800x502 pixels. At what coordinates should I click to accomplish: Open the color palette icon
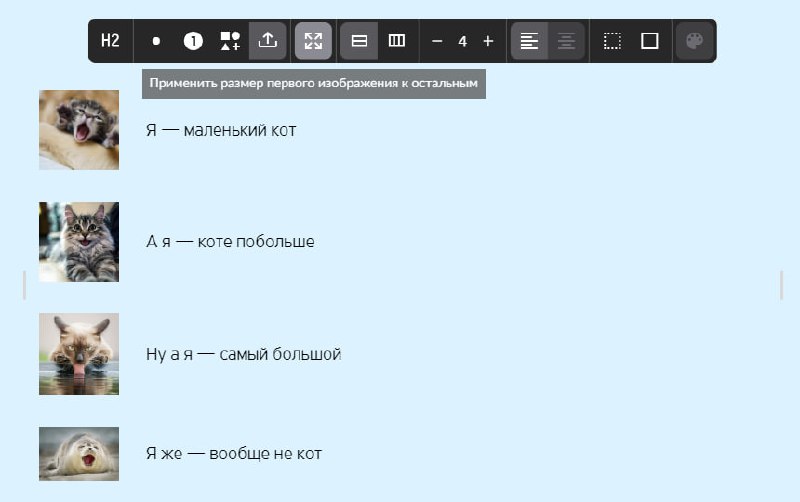coord(694,41)
